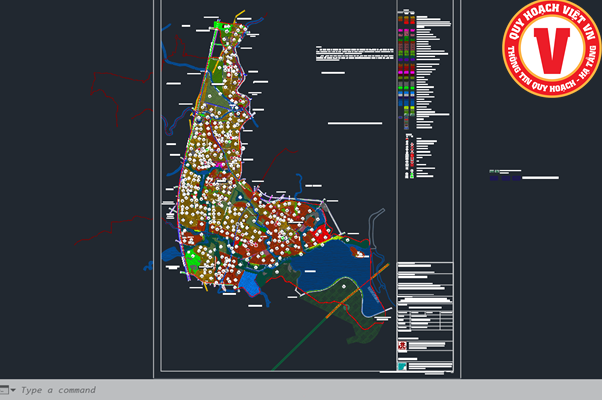Select the red emblem in title block
Screen dimensions: 602x400
402,346
